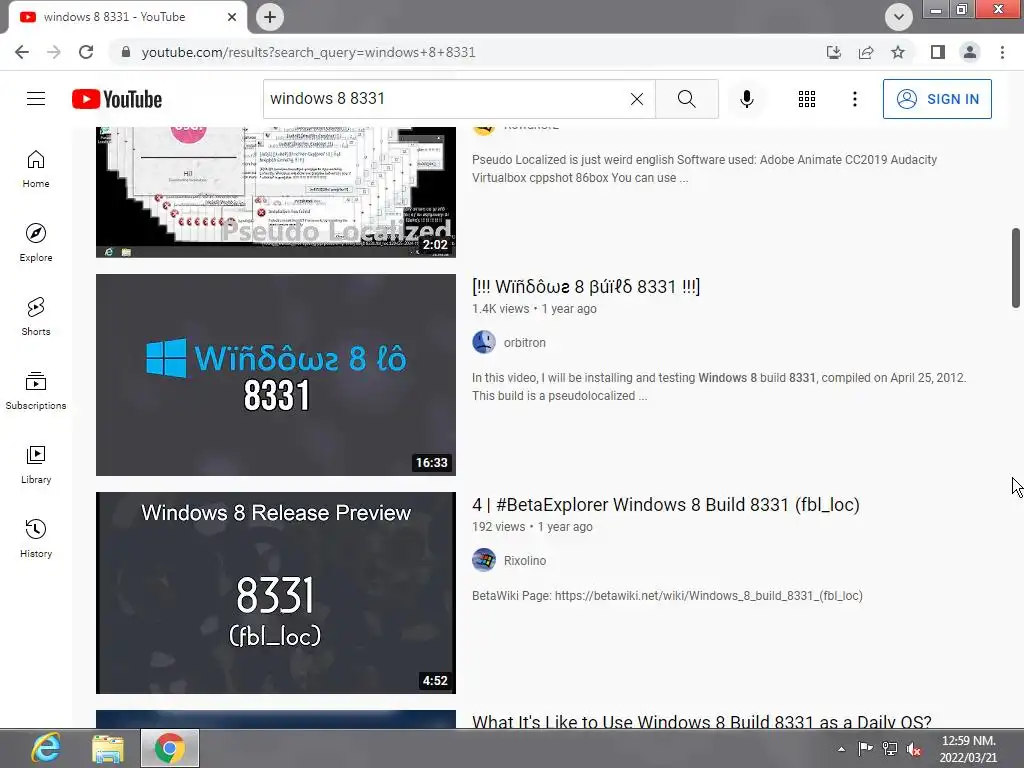Reload the page
Viewport: 1024px width, 768px height.
[x=86, y=52]
